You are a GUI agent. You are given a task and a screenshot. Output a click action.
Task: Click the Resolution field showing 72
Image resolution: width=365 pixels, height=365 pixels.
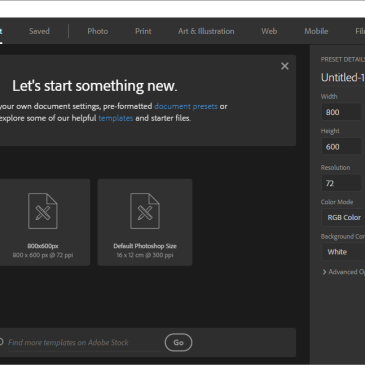pyautogui.click(x=341, y=183)
